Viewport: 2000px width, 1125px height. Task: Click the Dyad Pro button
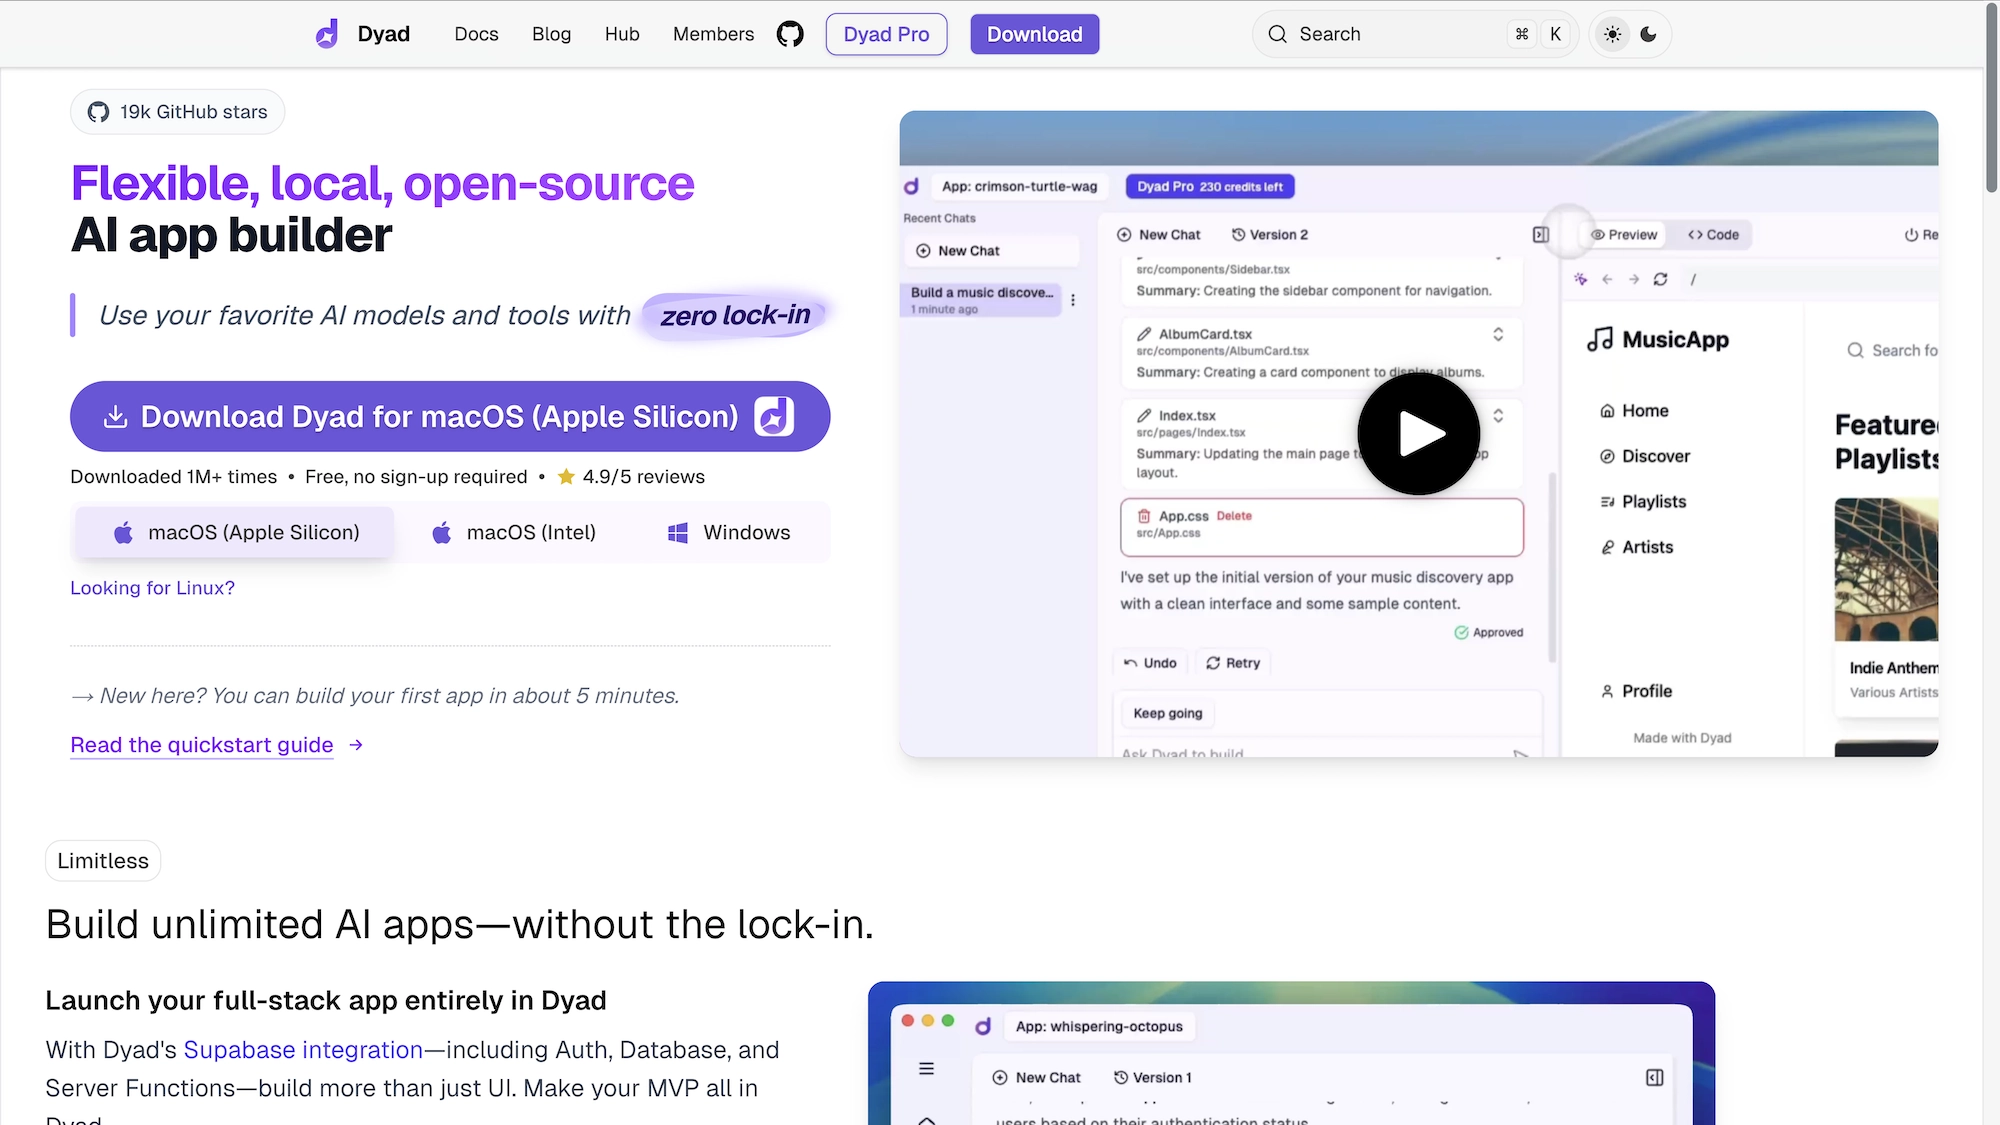(x=886, y=34)
